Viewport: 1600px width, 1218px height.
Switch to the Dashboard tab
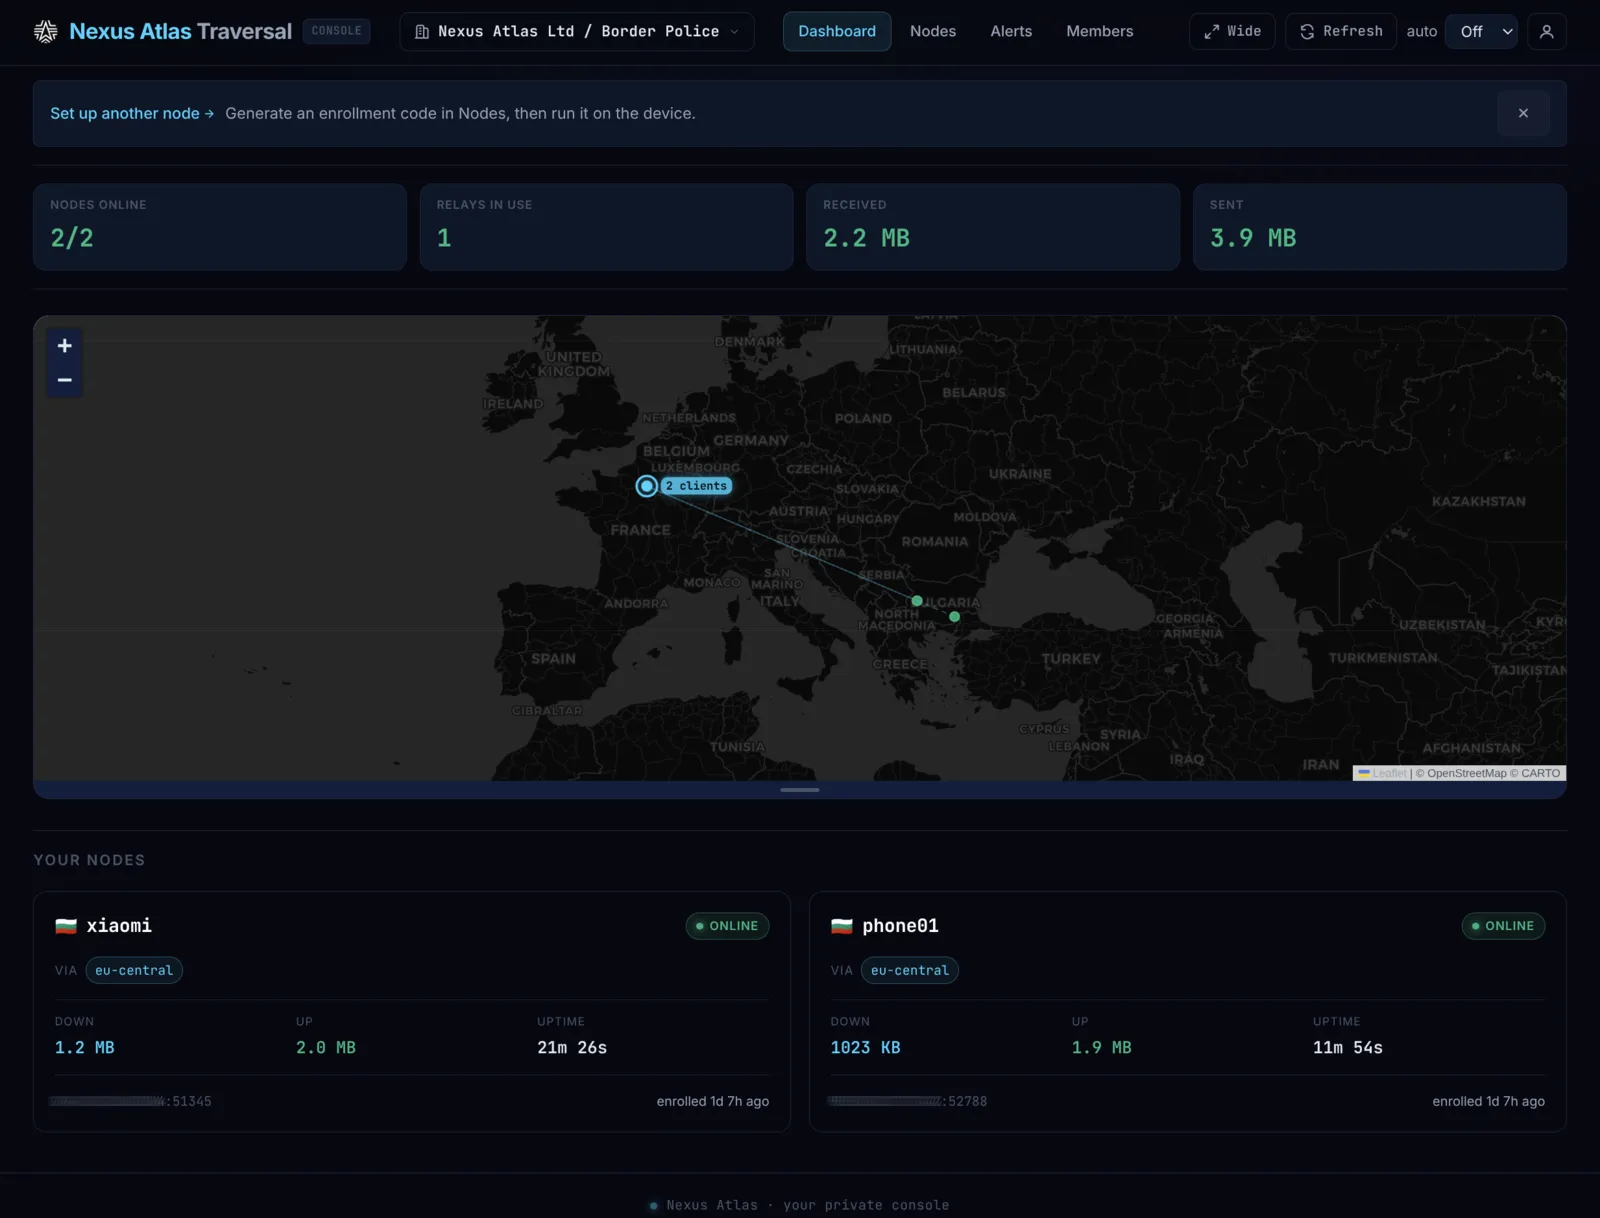(837, 32)
